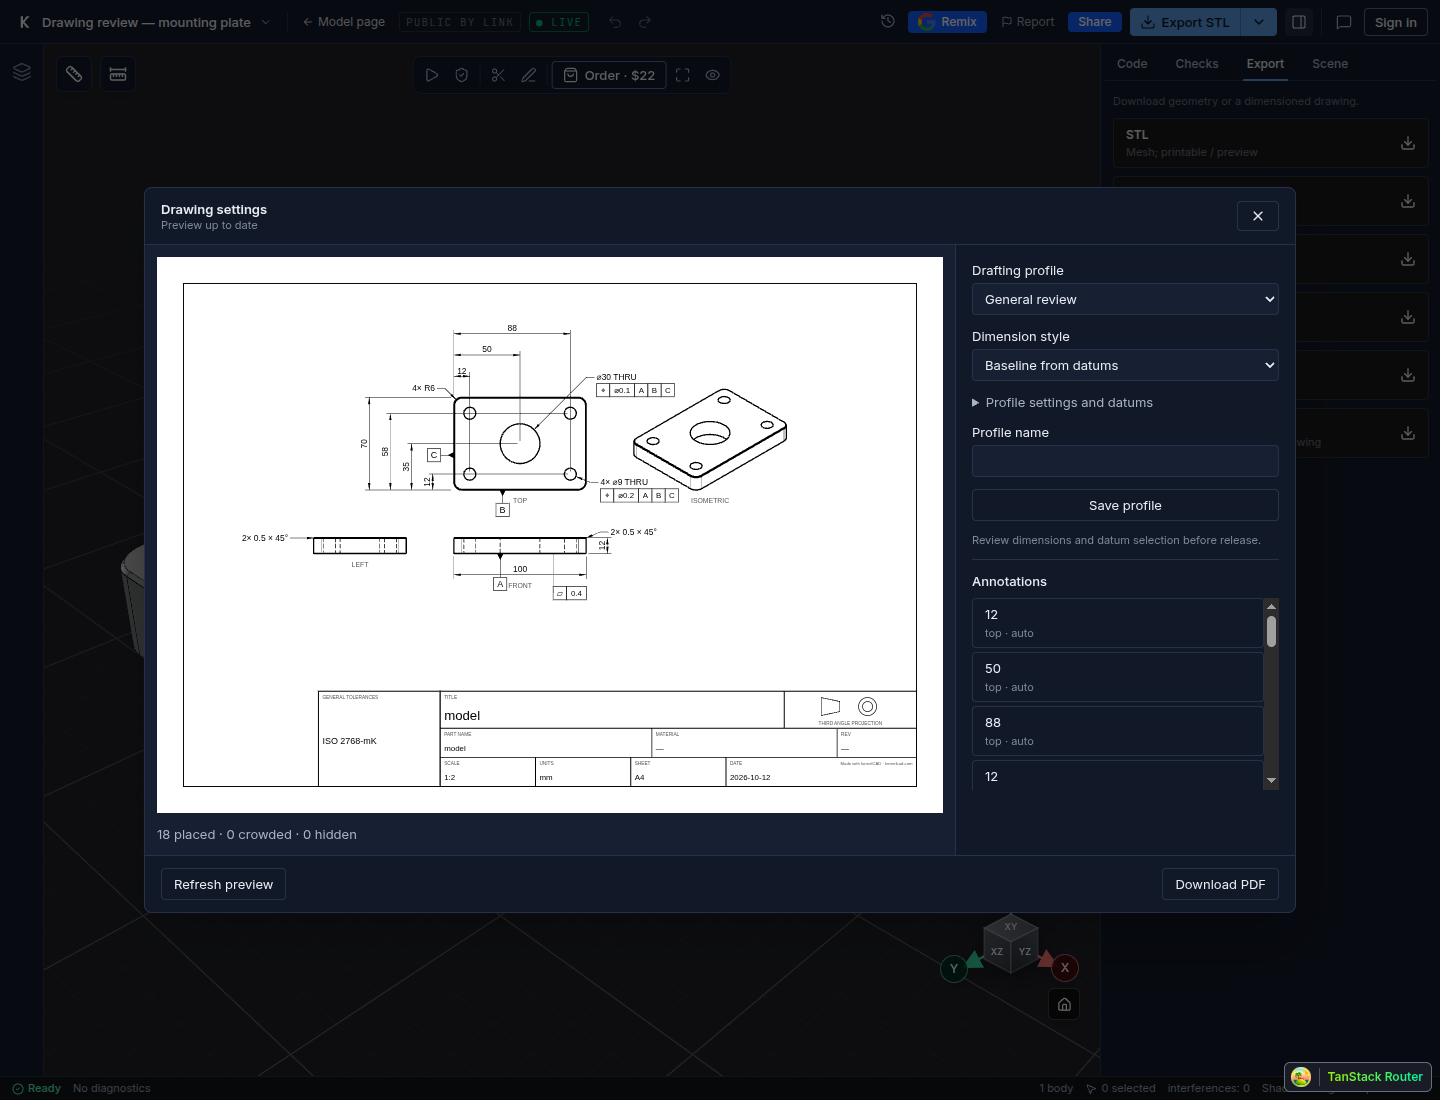Select the scissors section cut icon
This screenshot has height=1100, width=1440.
(498, 75)
